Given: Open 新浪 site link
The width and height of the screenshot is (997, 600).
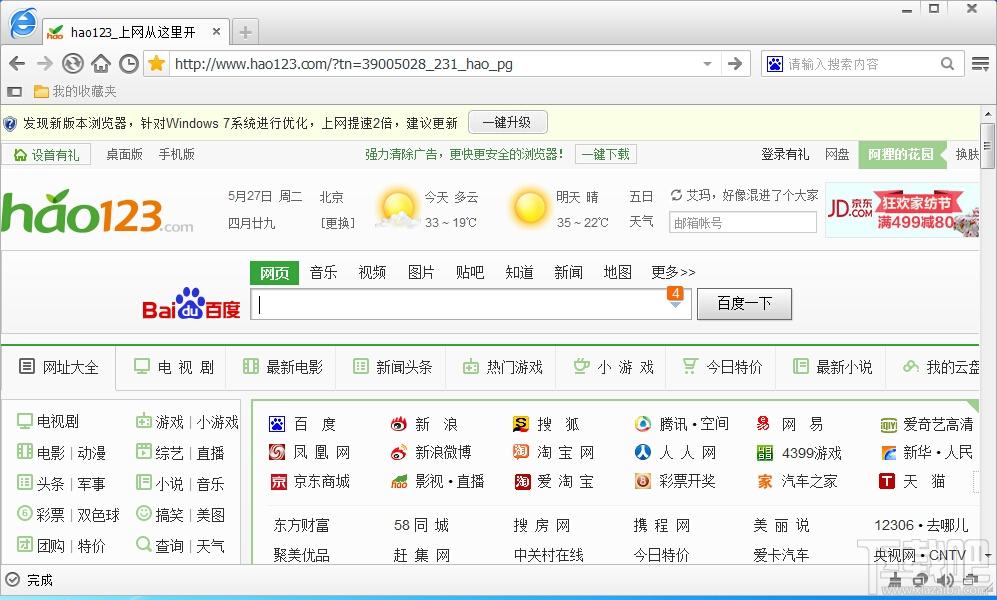Looking at the screenshot, I should pos(425,424).
